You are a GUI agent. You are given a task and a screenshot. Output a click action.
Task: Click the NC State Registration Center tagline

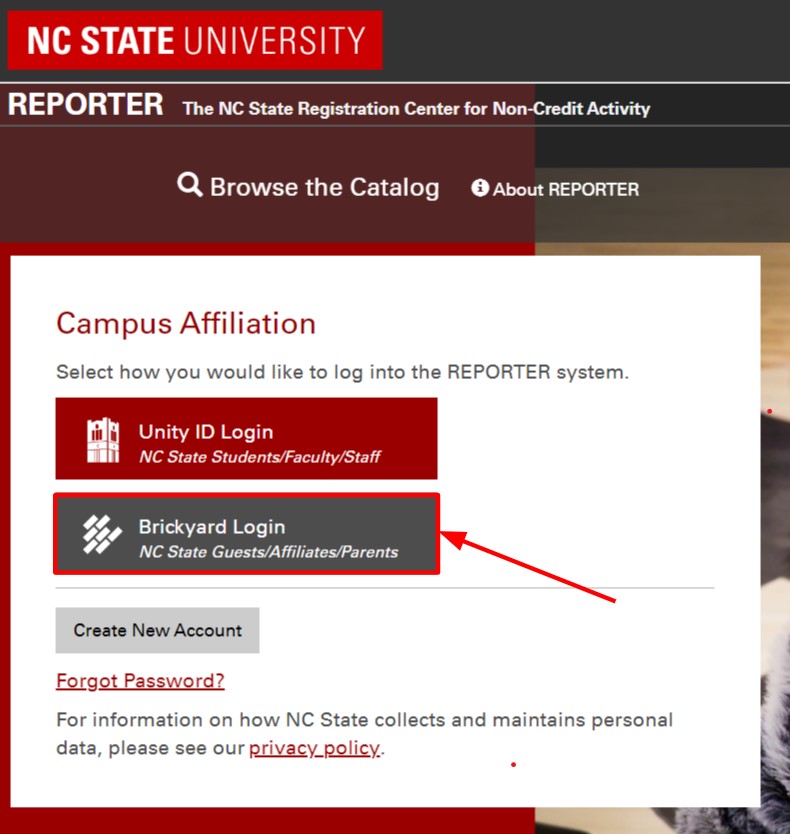(416, 108)
